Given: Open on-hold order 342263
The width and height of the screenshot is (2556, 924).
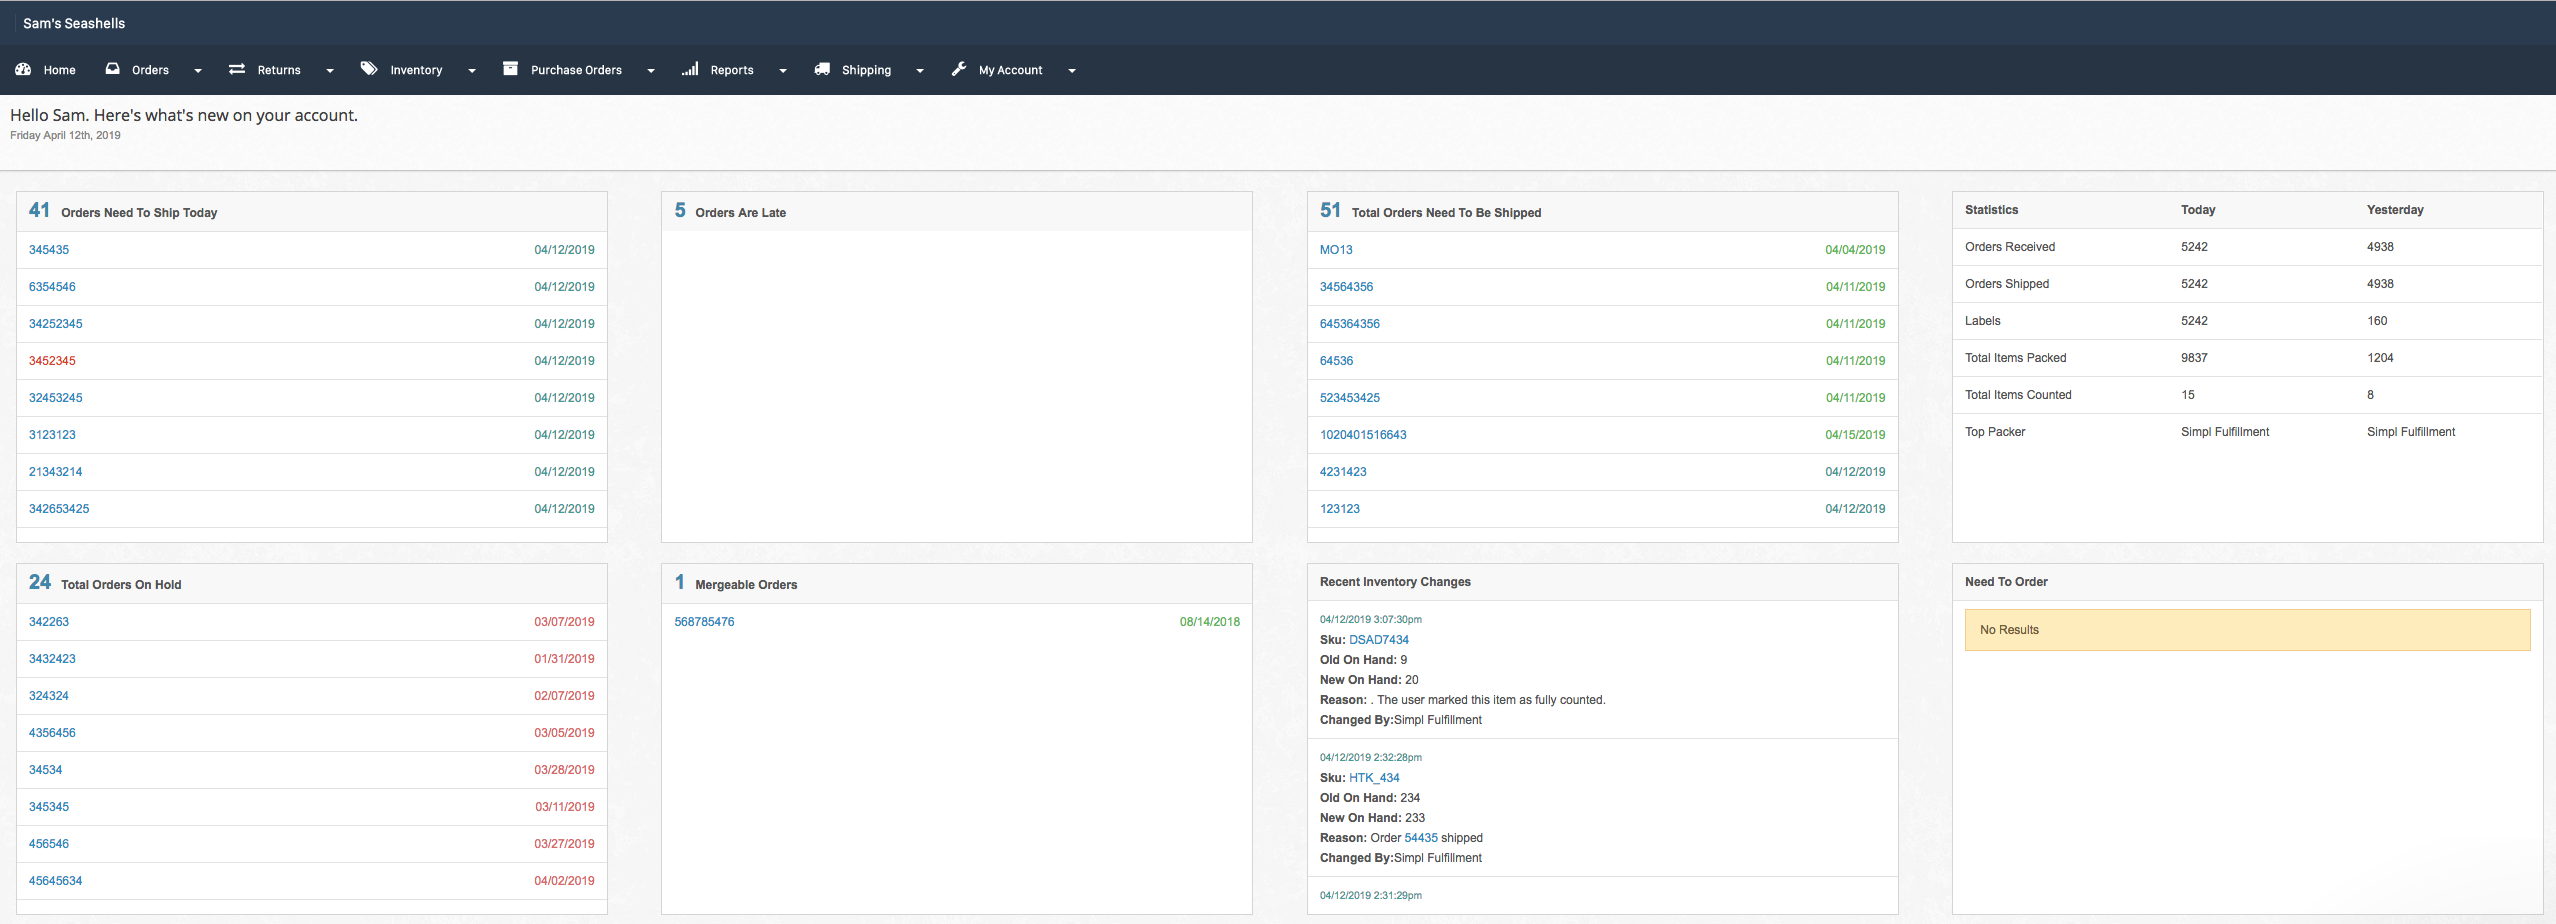Looking at the screenshot, I should click(x=49, y=622).
